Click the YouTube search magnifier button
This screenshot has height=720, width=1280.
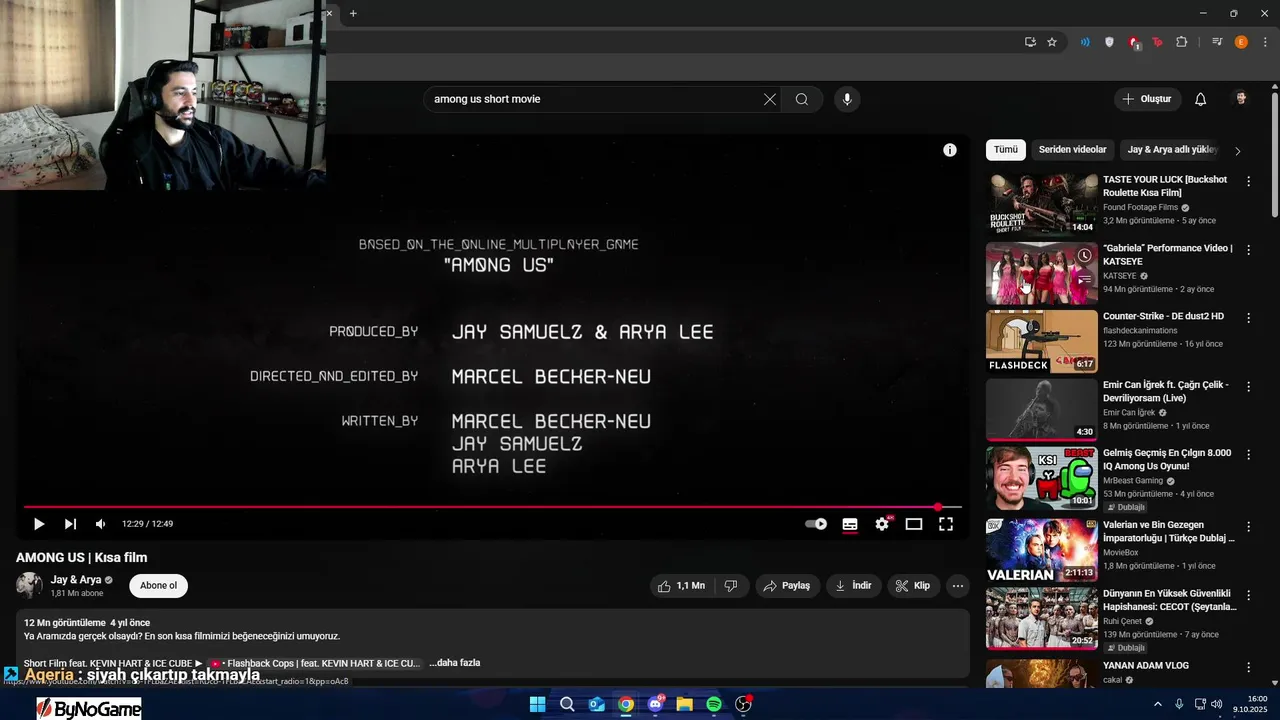click(x=802, y=99)
